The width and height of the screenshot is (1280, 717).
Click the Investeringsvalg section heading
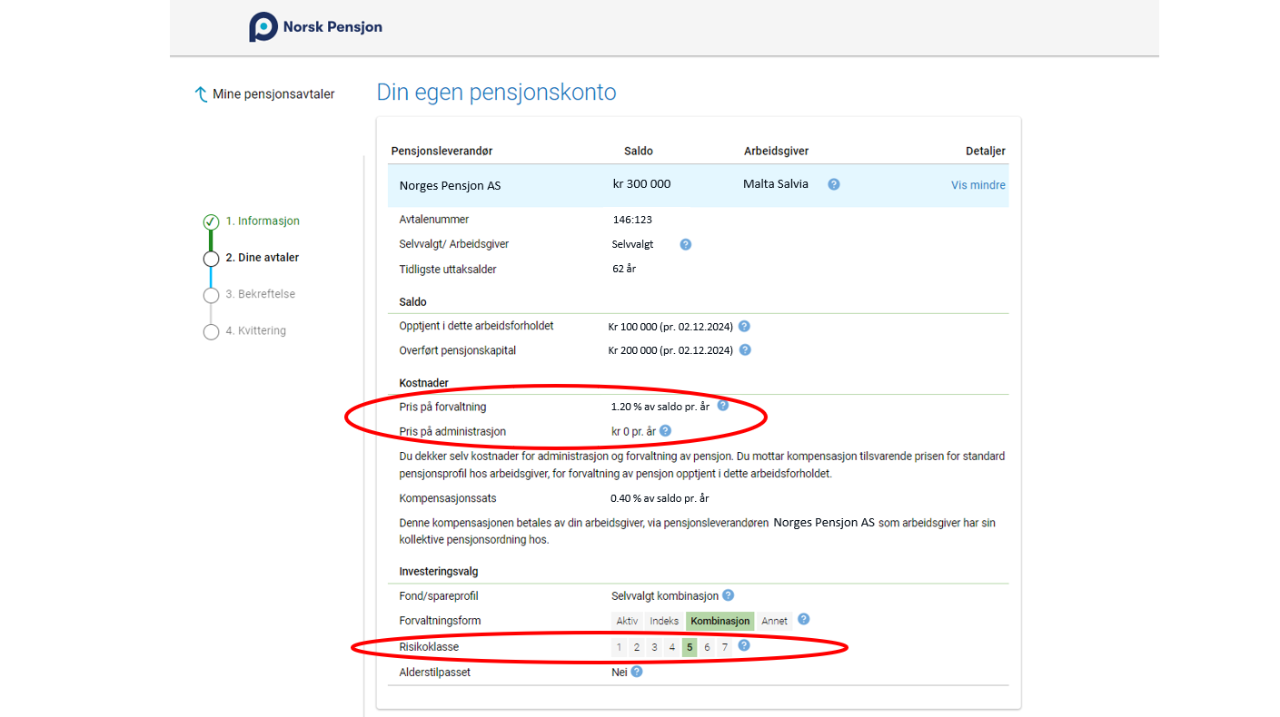(x=439, y=571)
